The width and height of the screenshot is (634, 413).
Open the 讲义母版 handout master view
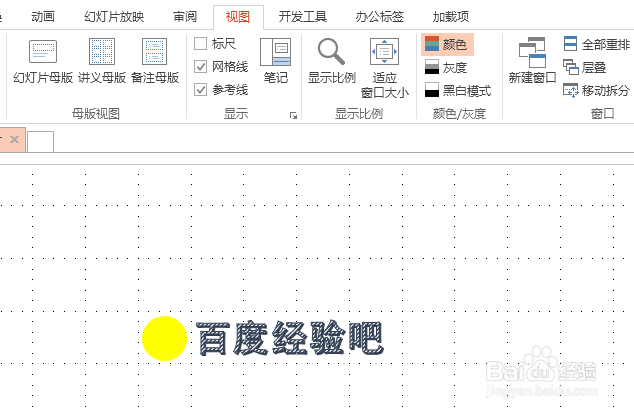click(x=102, y=61)
